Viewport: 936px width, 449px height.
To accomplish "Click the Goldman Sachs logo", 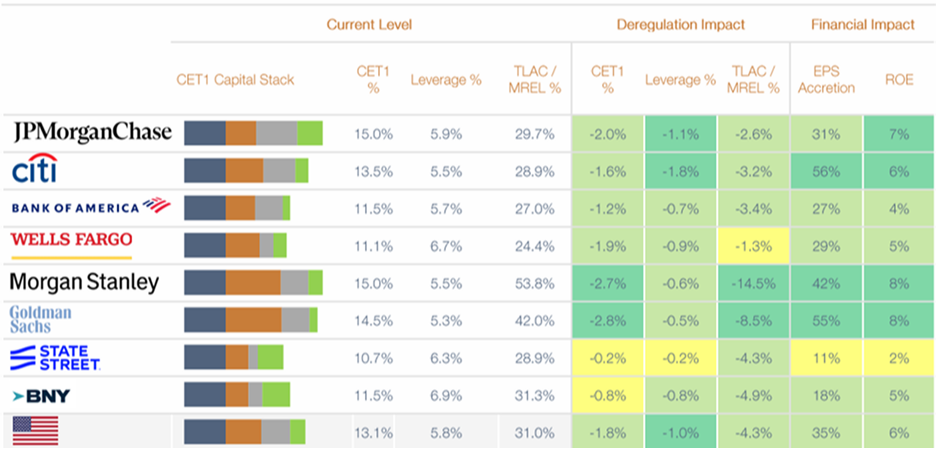I will coord(41,319).
